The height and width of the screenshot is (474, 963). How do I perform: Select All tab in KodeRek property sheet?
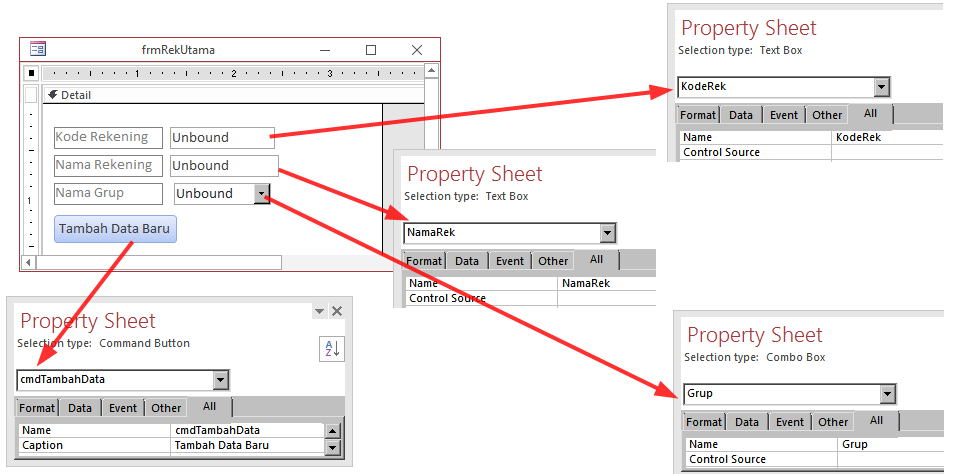tap(870, 114)
